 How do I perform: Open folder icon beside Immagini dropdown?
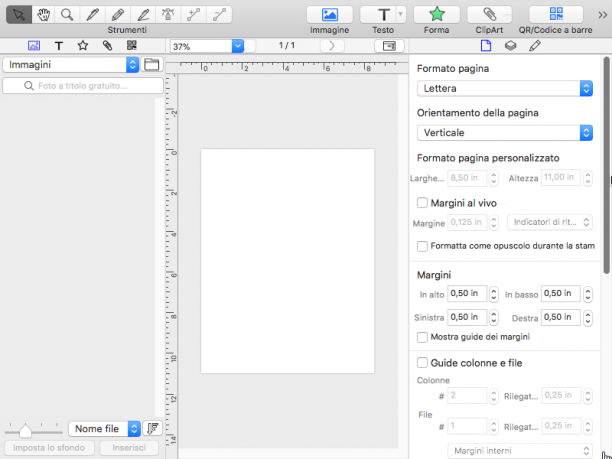tap(151, 64)
